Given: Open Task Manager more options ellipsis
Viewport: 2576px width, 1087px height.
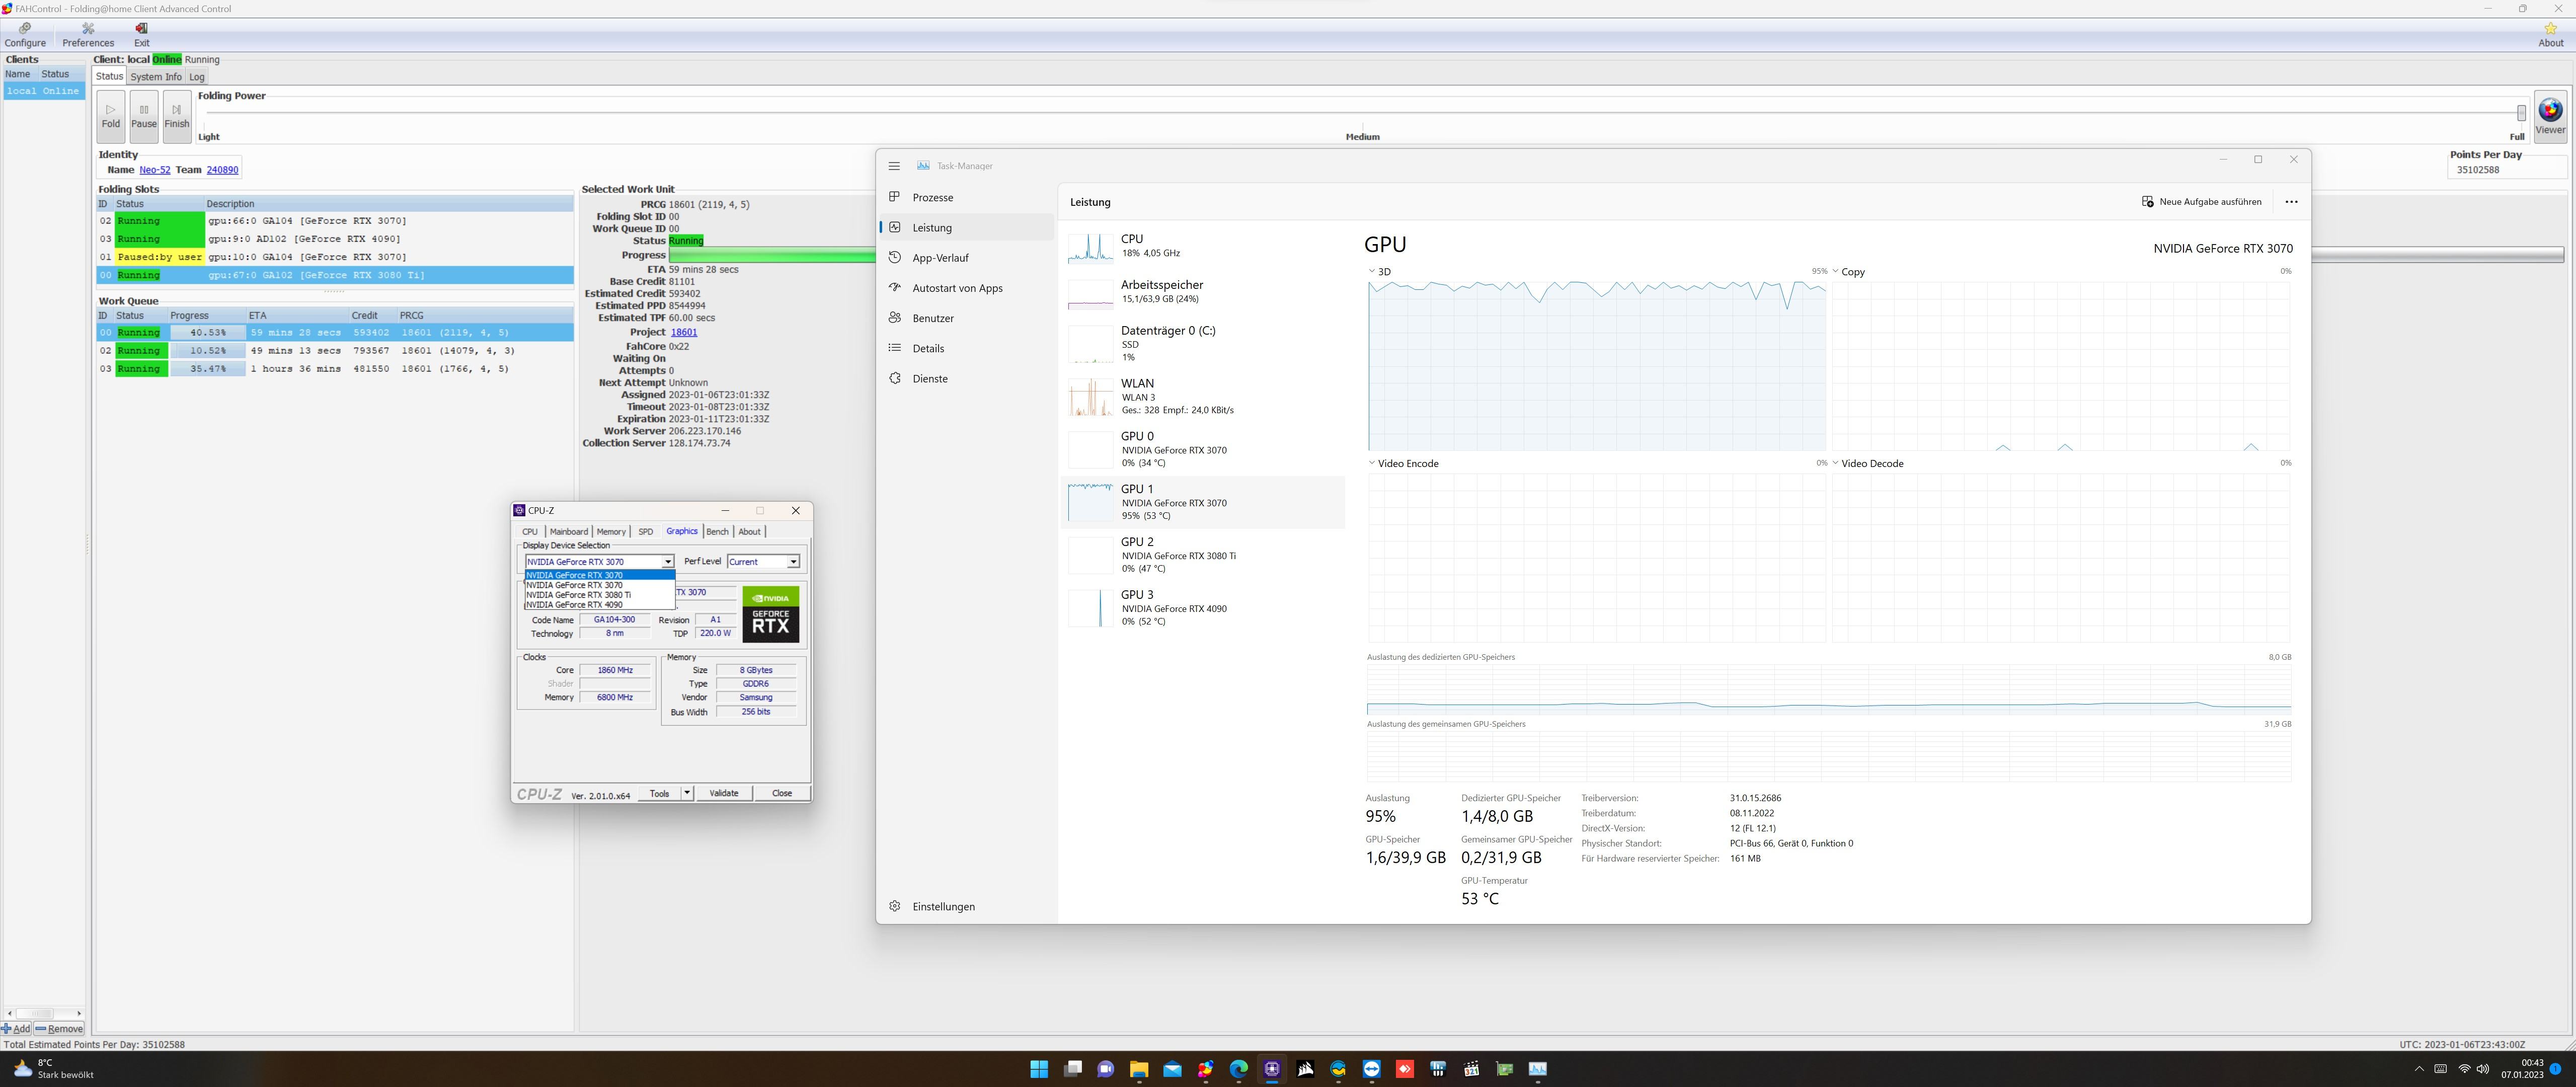Looking at the screenshot, I should point(2291,202).
